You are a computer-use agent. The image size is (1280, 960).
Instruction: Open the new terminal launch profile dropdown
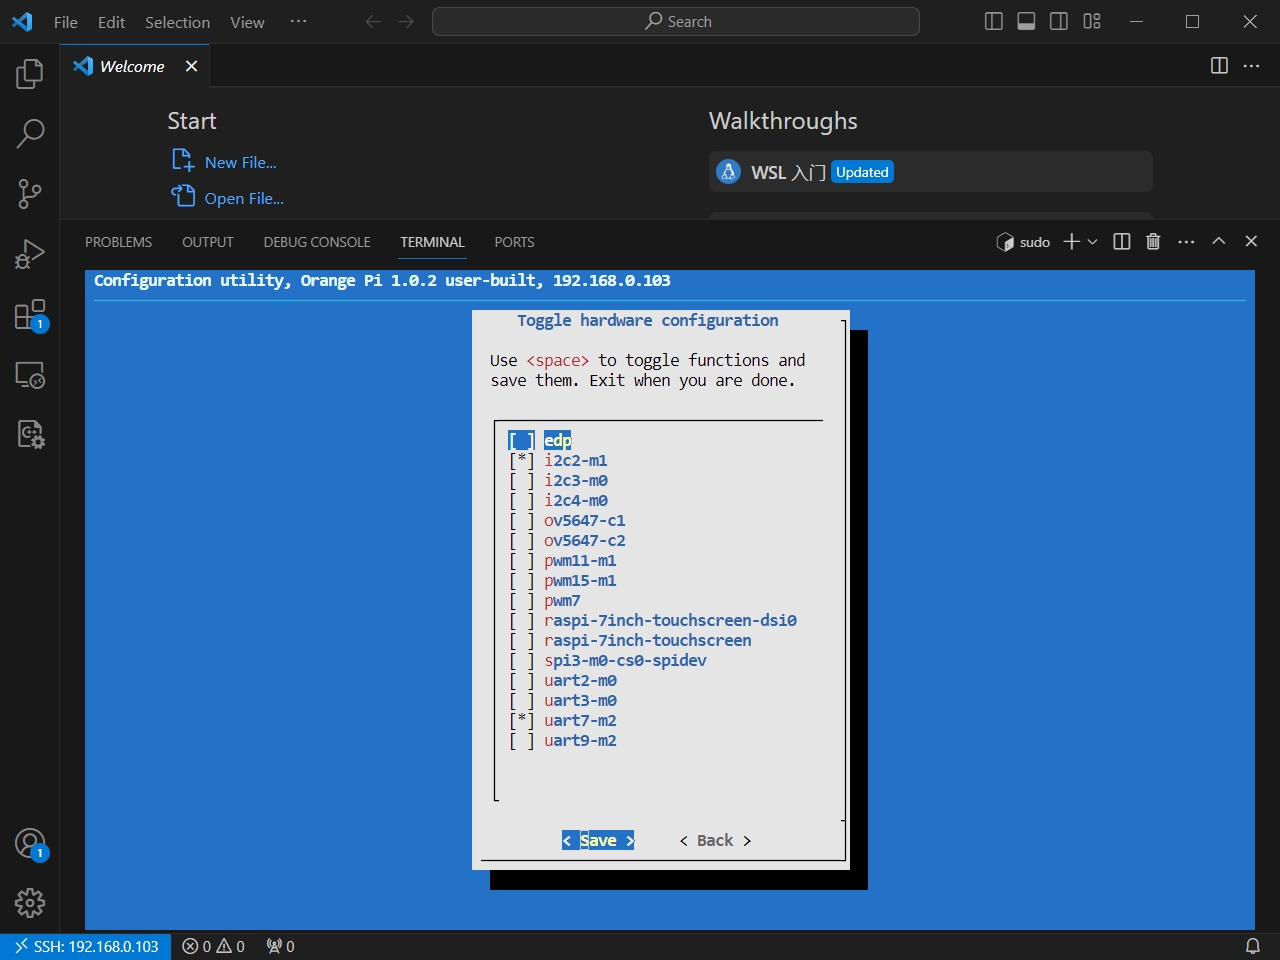pos(1092,241)
